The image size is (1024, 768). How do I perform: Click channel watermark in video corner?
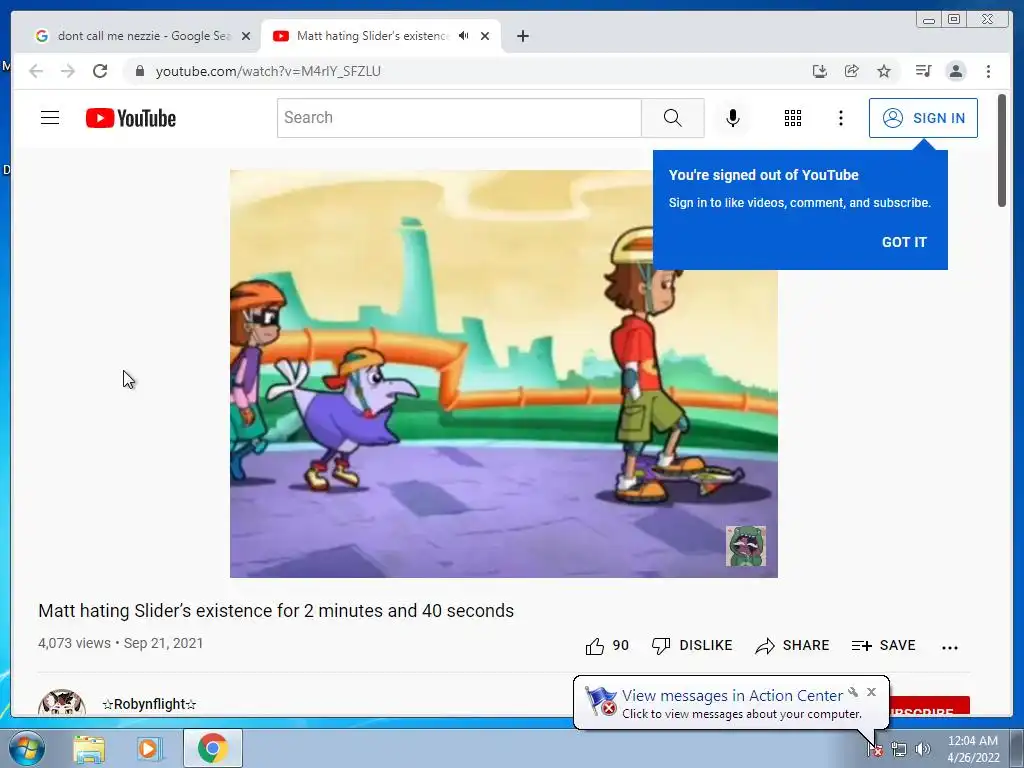tap(746, 546)
